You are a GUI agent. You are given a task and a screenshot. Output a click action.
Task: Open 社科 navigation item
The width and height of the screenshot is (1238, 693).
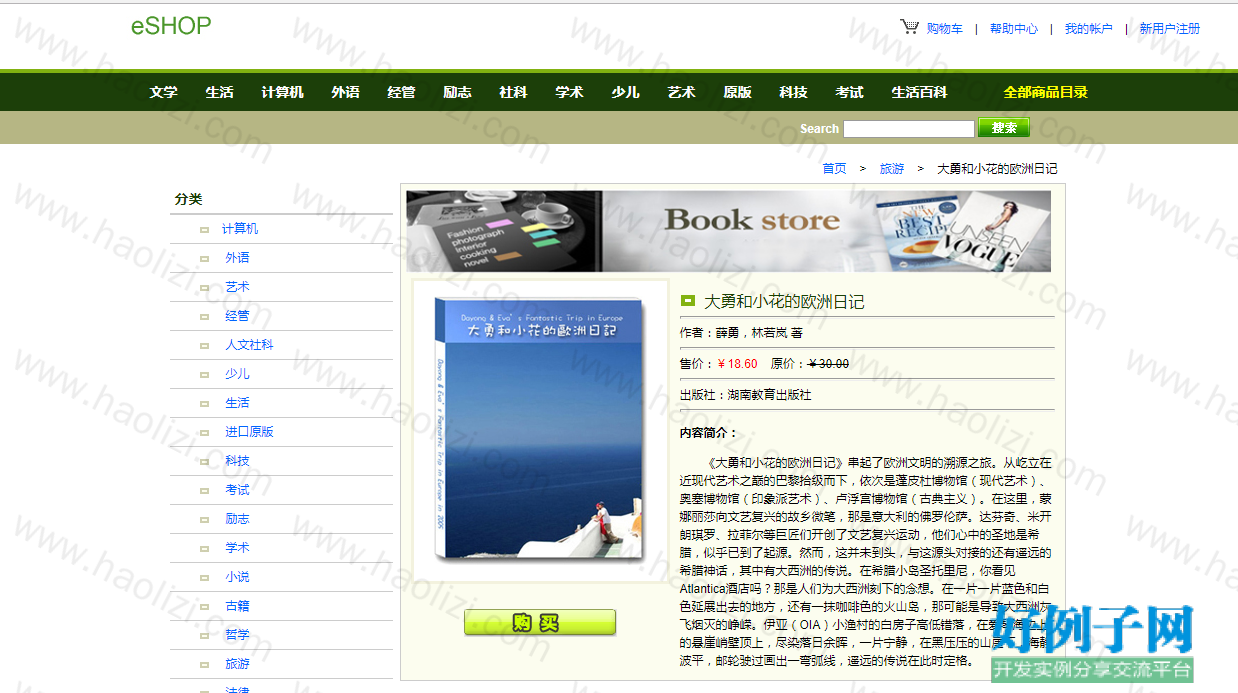click(x=514, y=92)
